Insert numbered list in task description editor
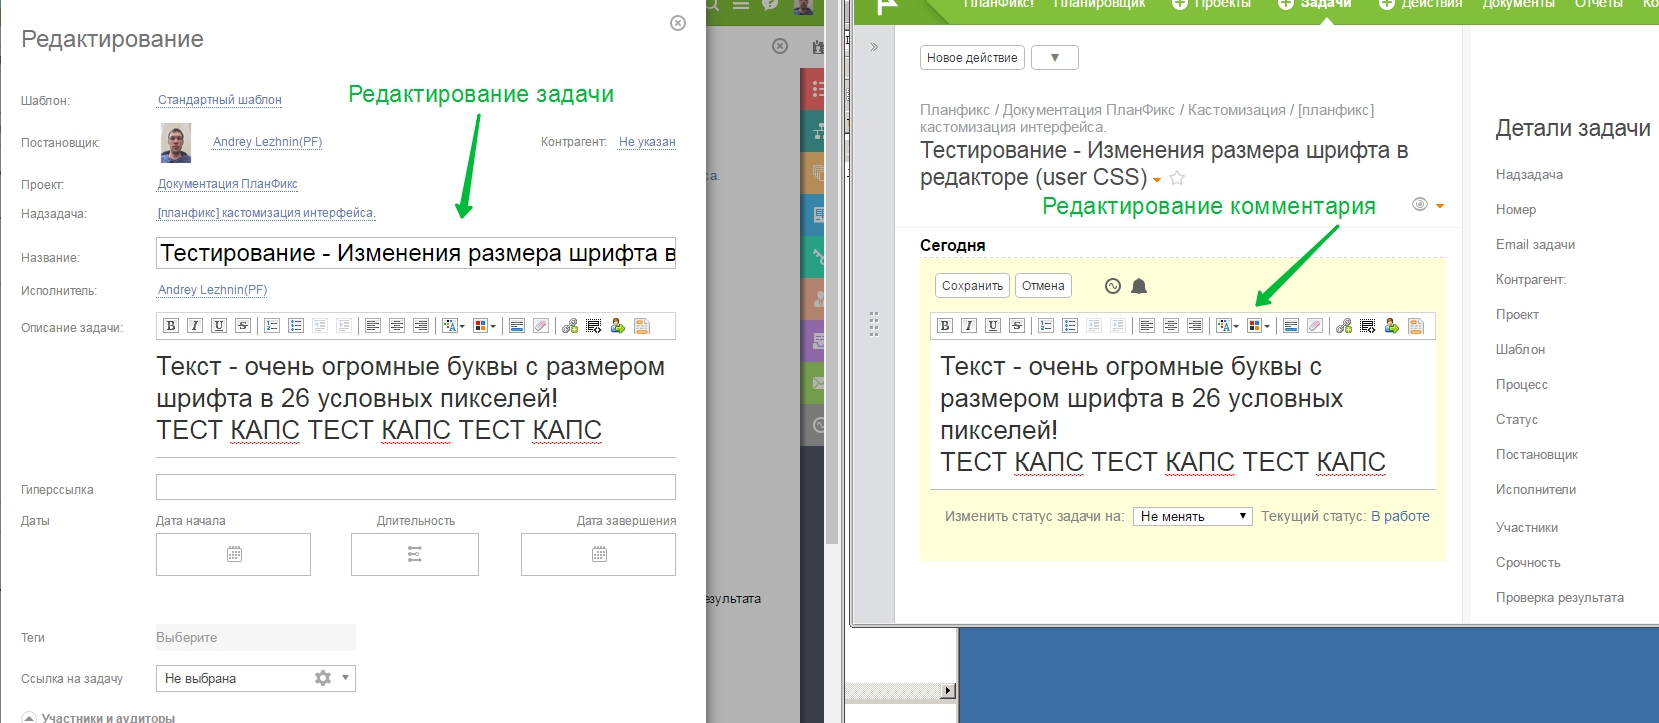 pyautogui.click(x=272, y=326)
